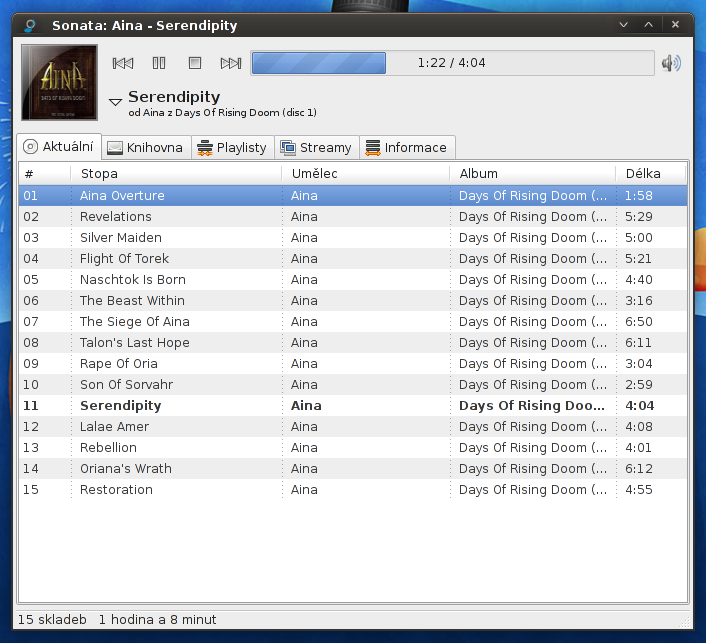Sort by the Délka column header
The width and height of the screenshot is (706, 643).
pos(651,173)
